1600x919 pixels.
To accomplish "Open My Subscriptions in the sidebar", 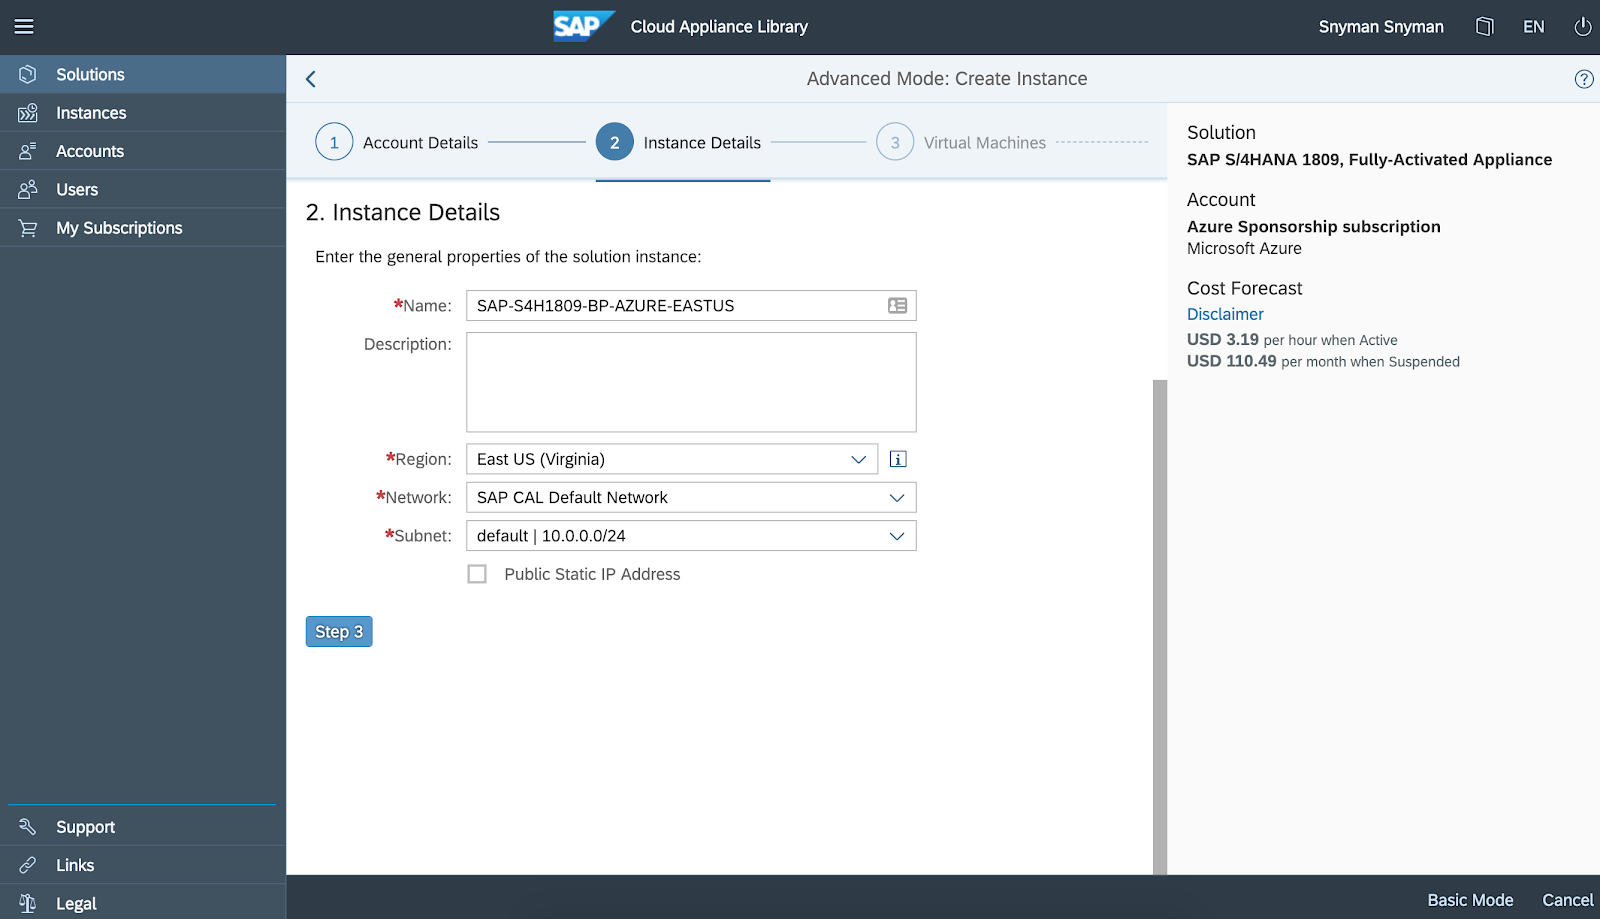I will tap(143, 228).
